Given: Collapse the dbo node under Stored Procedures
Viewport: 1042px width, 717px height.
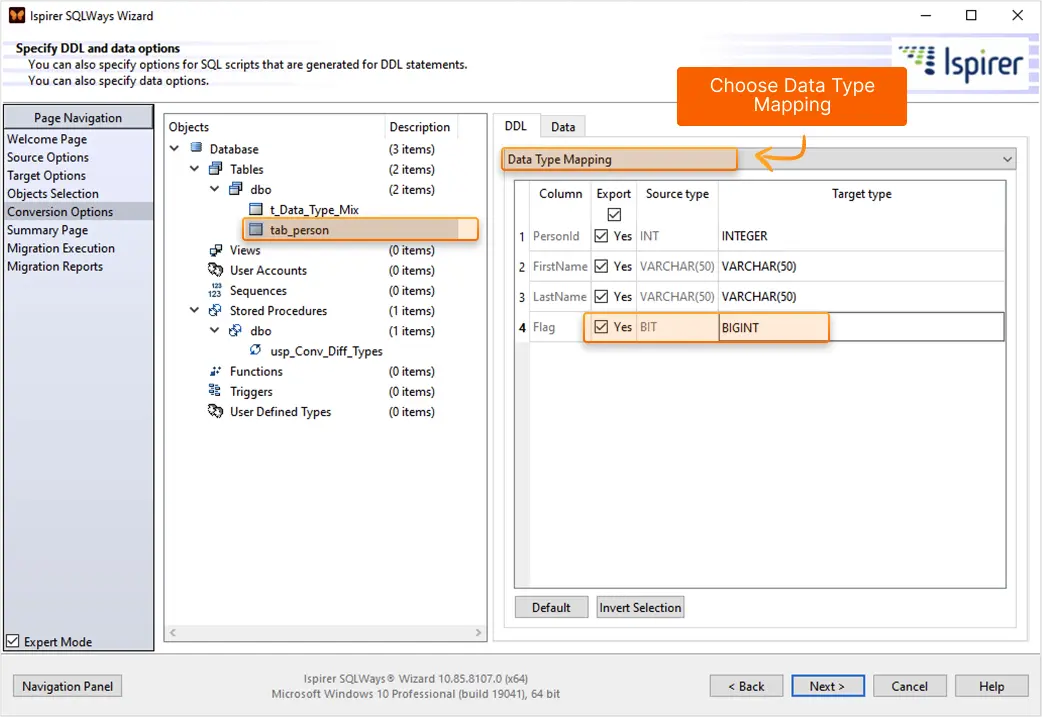Looking at the screenshot, I should pyautogui.click(x=214, y=330).
